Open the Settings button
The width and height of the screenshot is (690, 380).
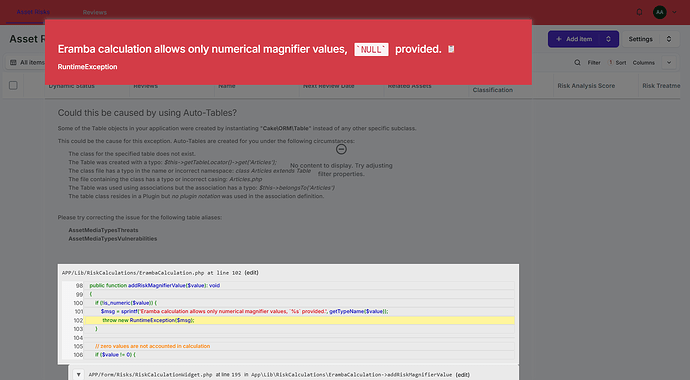640,39
